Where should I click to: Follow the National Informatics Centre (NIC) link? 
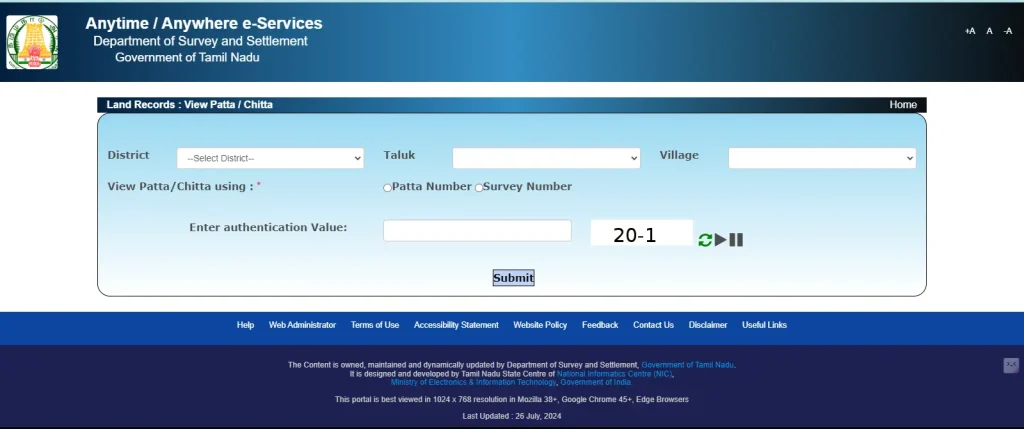[x=615, y=374]
